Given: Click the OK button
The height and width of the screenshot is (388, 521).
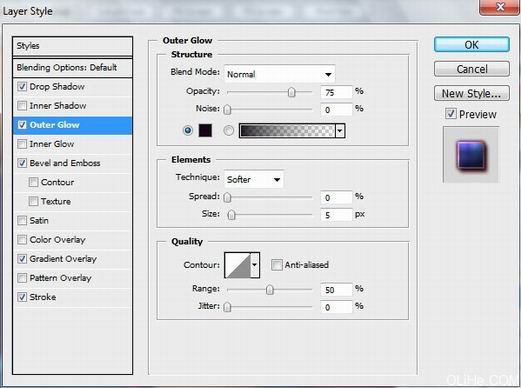Looking at the screenshot, I should [x=472, y=45].
